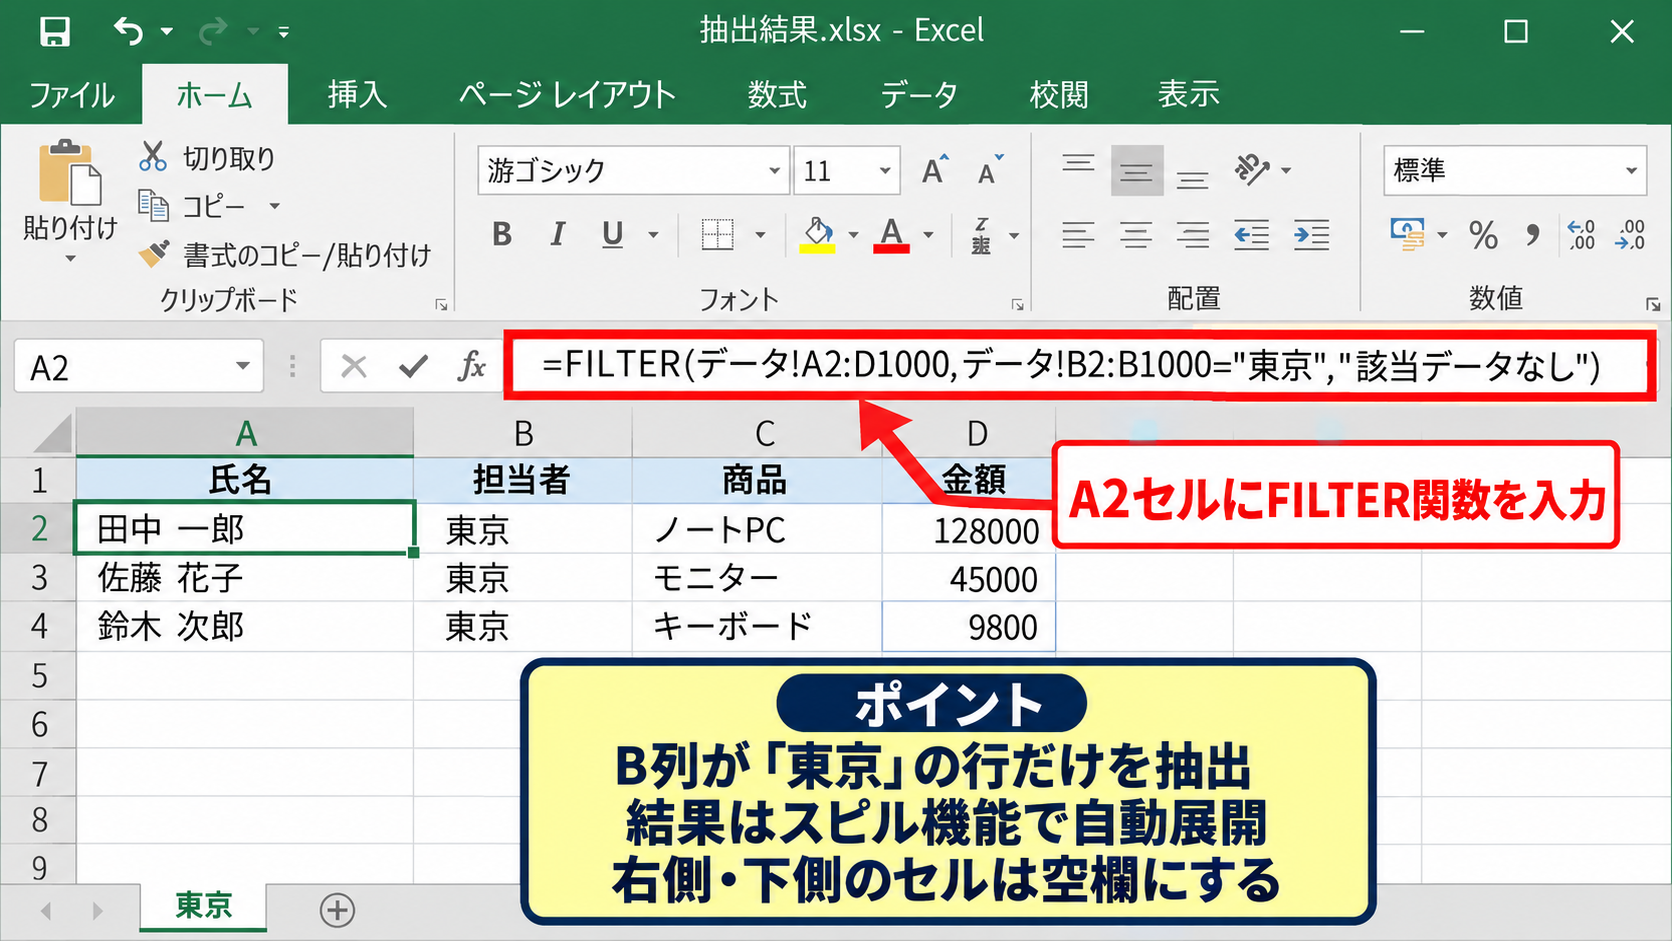Decrease font size with small A icon
The image size is (1672, 941).
click(x=990, y=171)
